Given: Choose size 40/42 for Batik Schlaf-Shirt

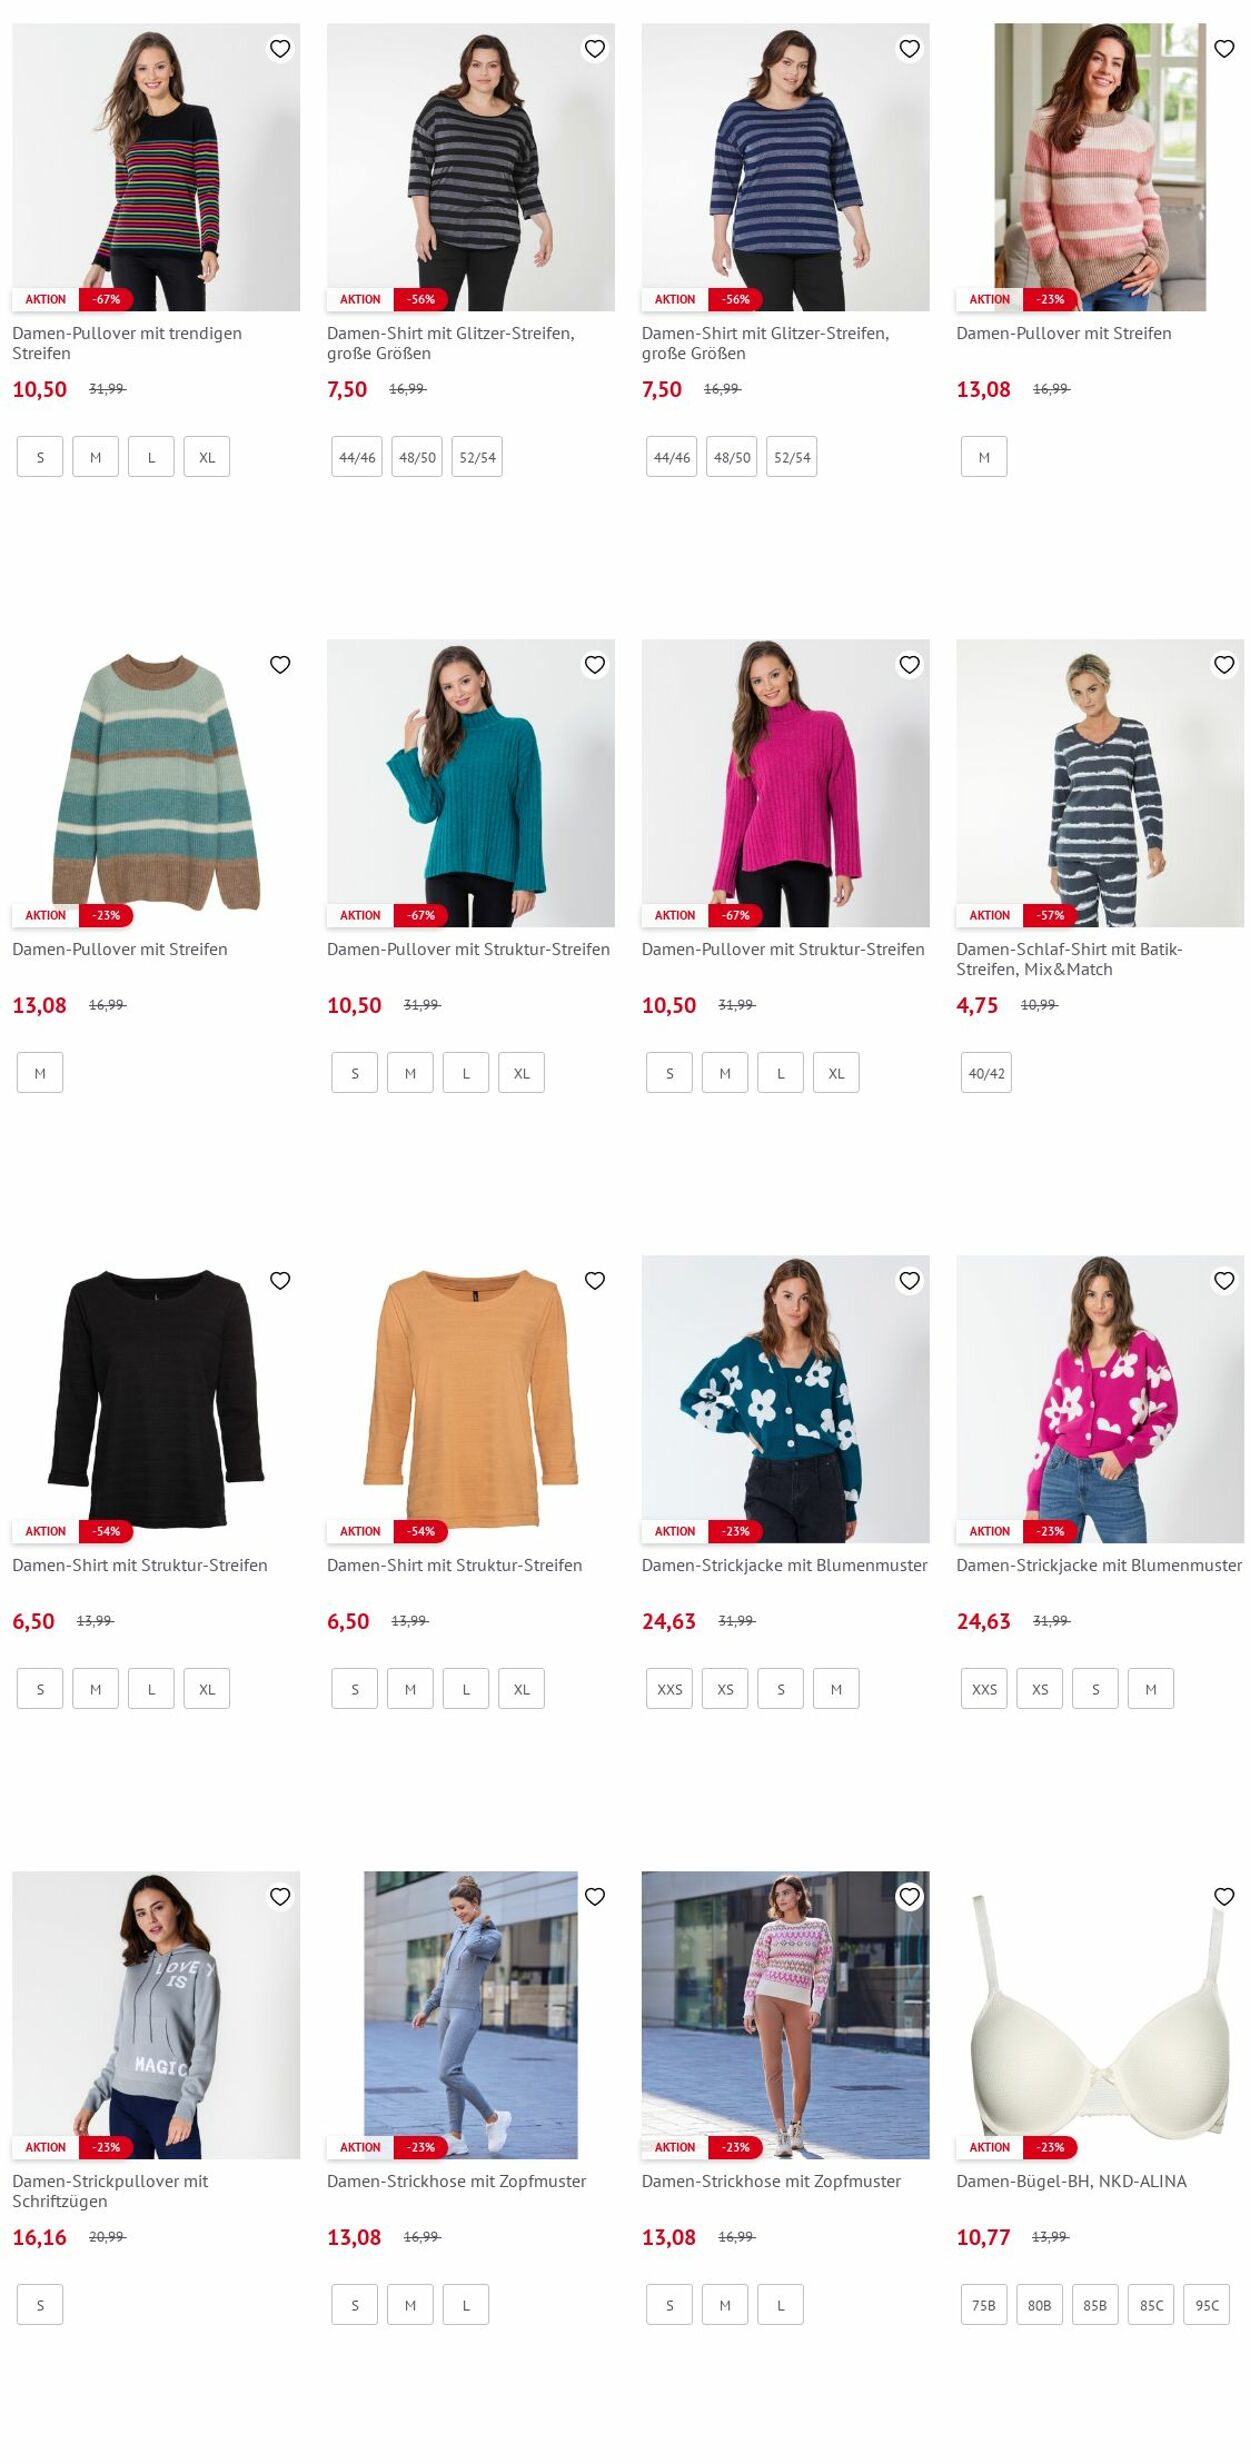Looking at the screenshot, I should click(986, 1073).
